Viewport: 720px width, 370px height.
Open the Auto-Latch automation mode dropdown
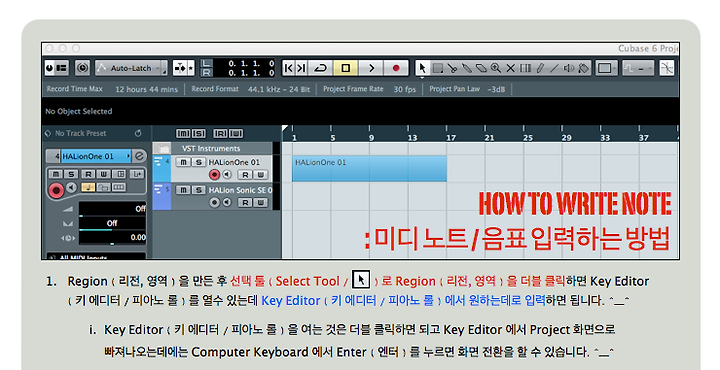pyautogui.click(x=130, y=68)
